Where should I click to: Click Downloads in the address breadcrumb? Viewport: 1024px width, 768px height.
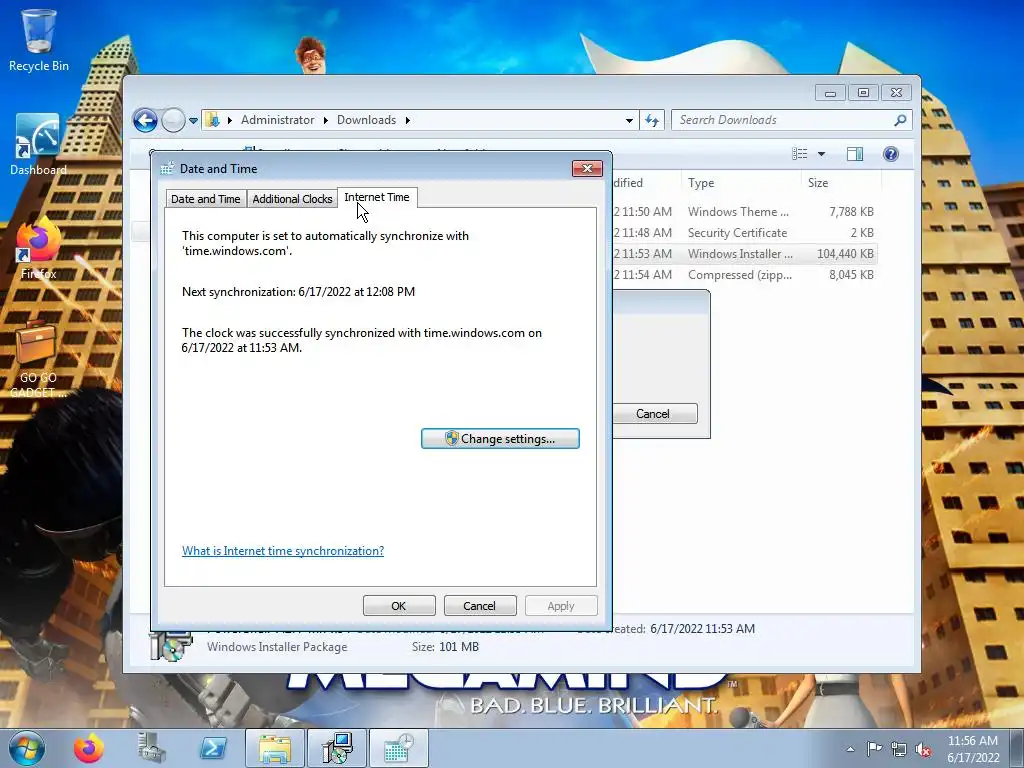pyautogui.click(x=366, y=120)
